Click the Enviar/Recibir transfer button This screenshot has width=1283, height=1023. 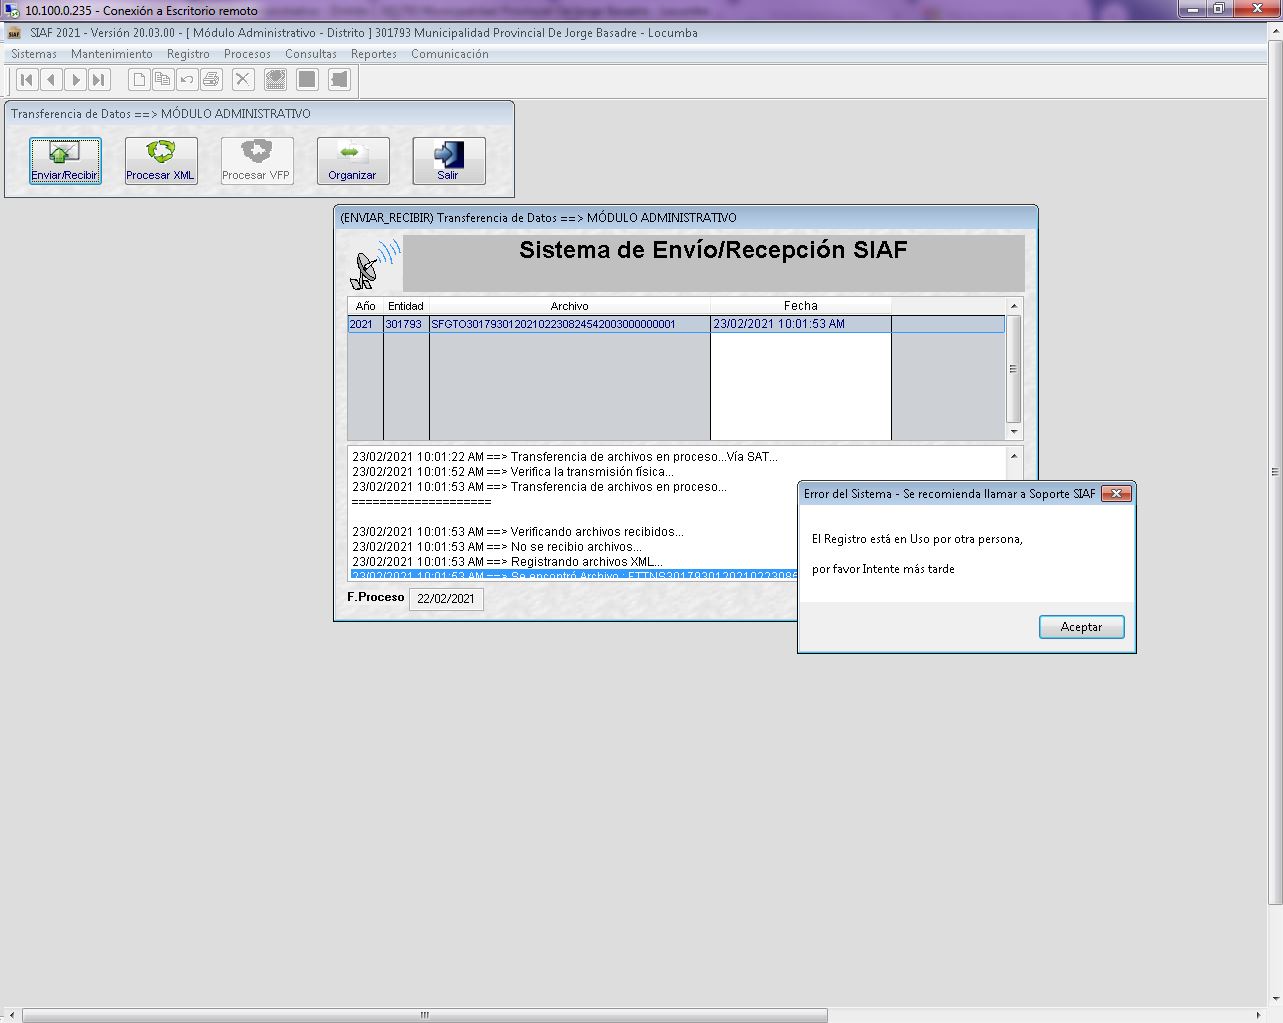tap(65, 161)
